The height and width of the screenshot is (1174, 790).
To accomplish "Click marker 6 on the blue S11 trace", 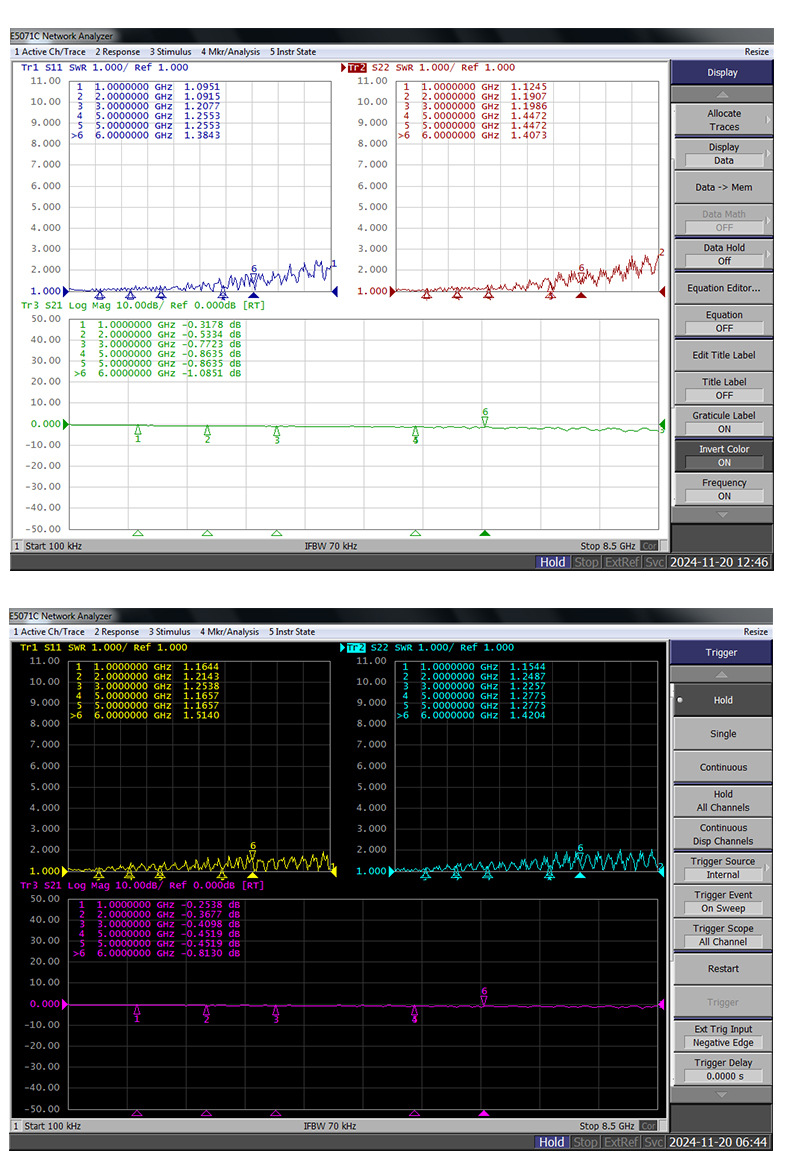I will pos(254,275).
